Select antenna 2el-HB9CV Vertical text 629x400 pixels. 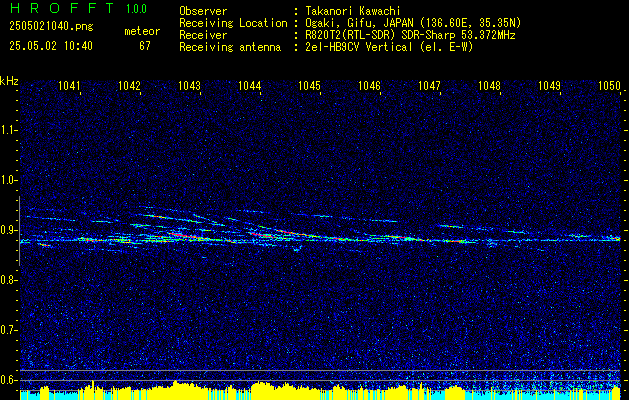click(389, 47)
